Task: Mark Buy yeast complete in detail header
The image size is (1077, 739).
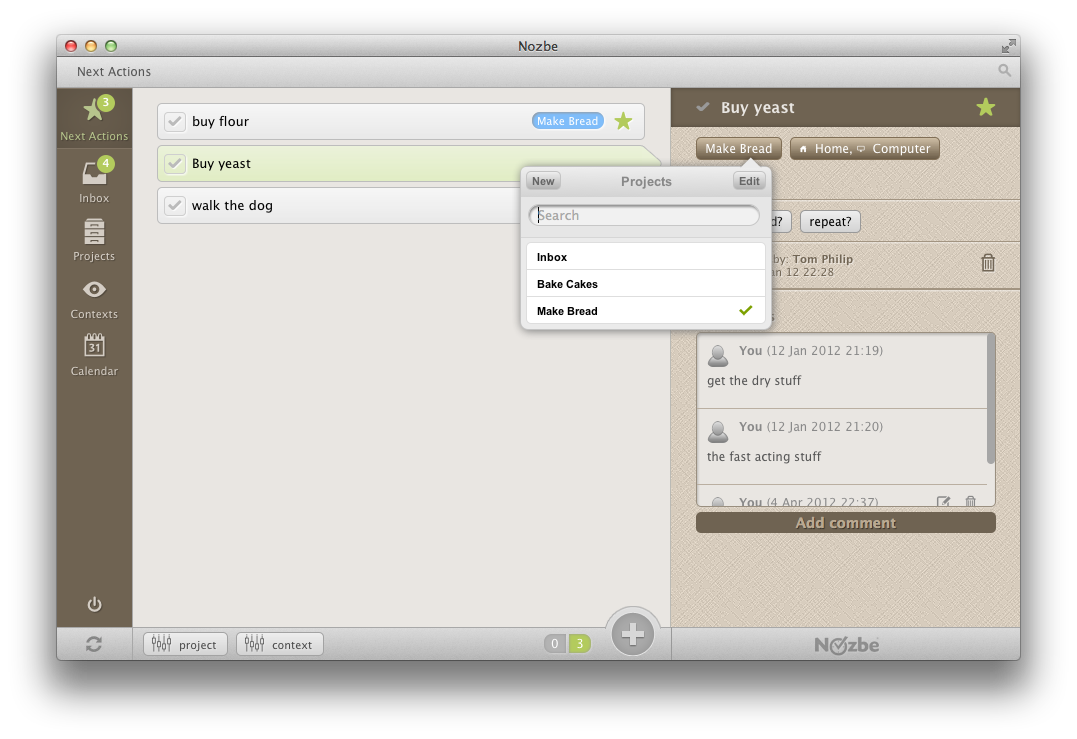Action: 703,107
